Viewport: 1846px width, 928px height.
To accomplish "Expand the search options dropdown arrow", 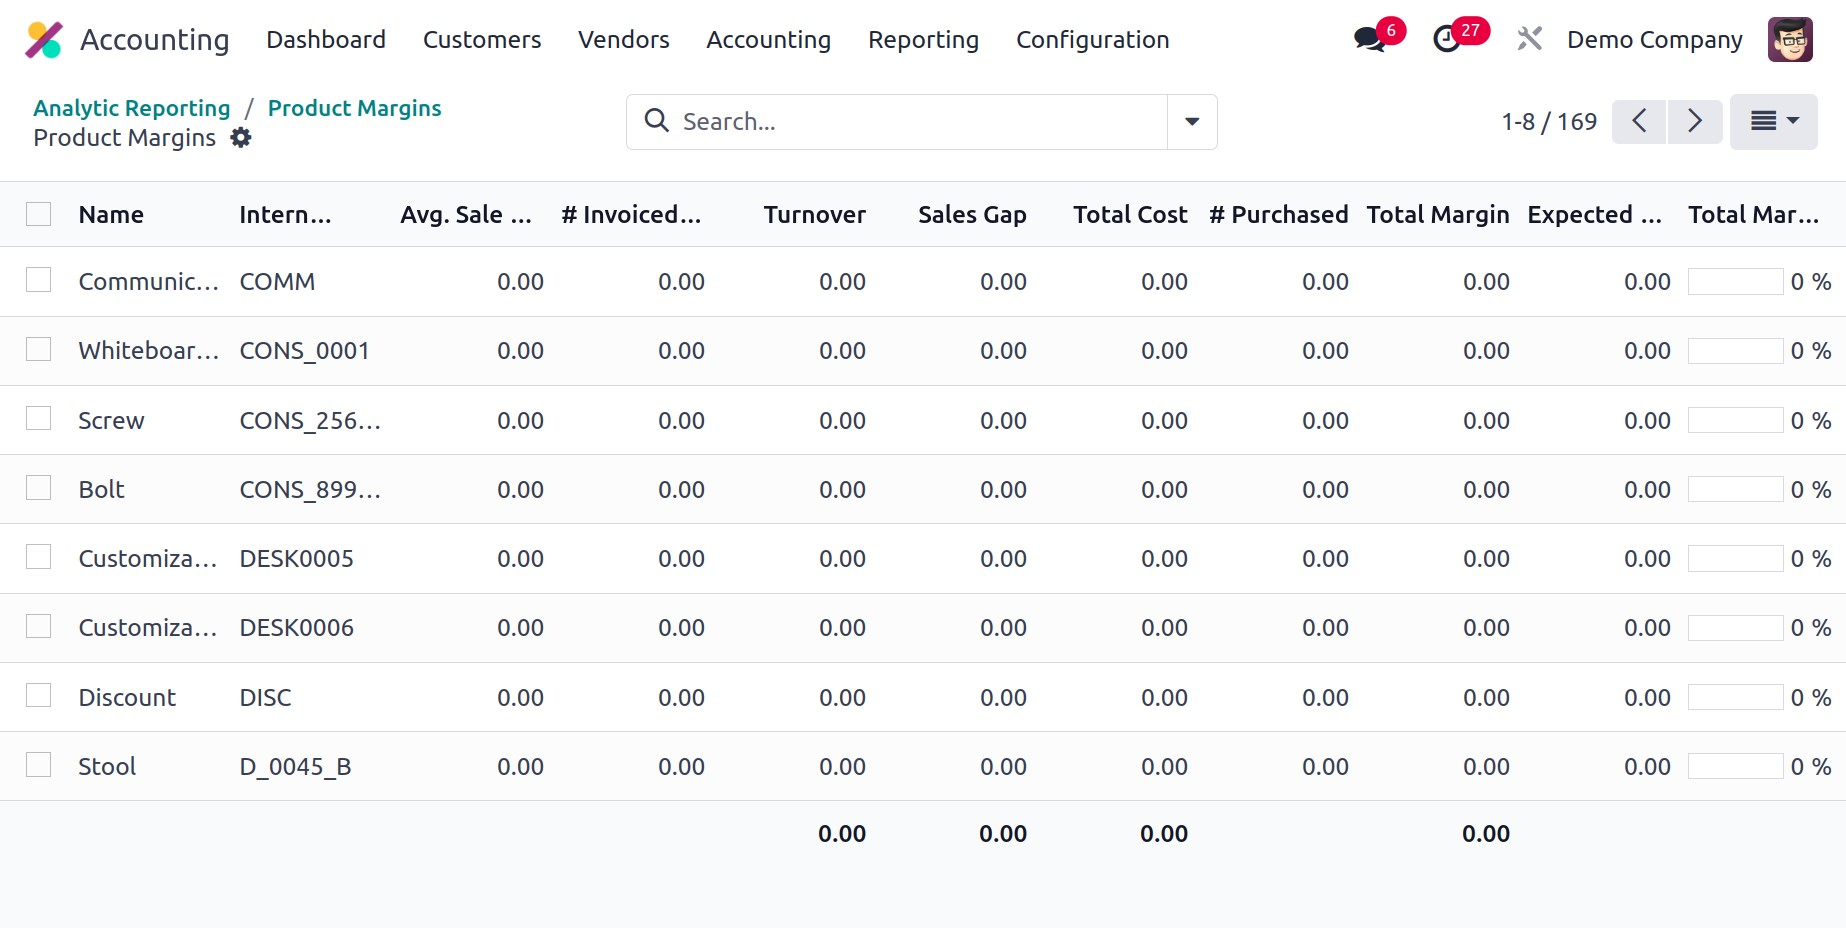I will [1192, 122].
